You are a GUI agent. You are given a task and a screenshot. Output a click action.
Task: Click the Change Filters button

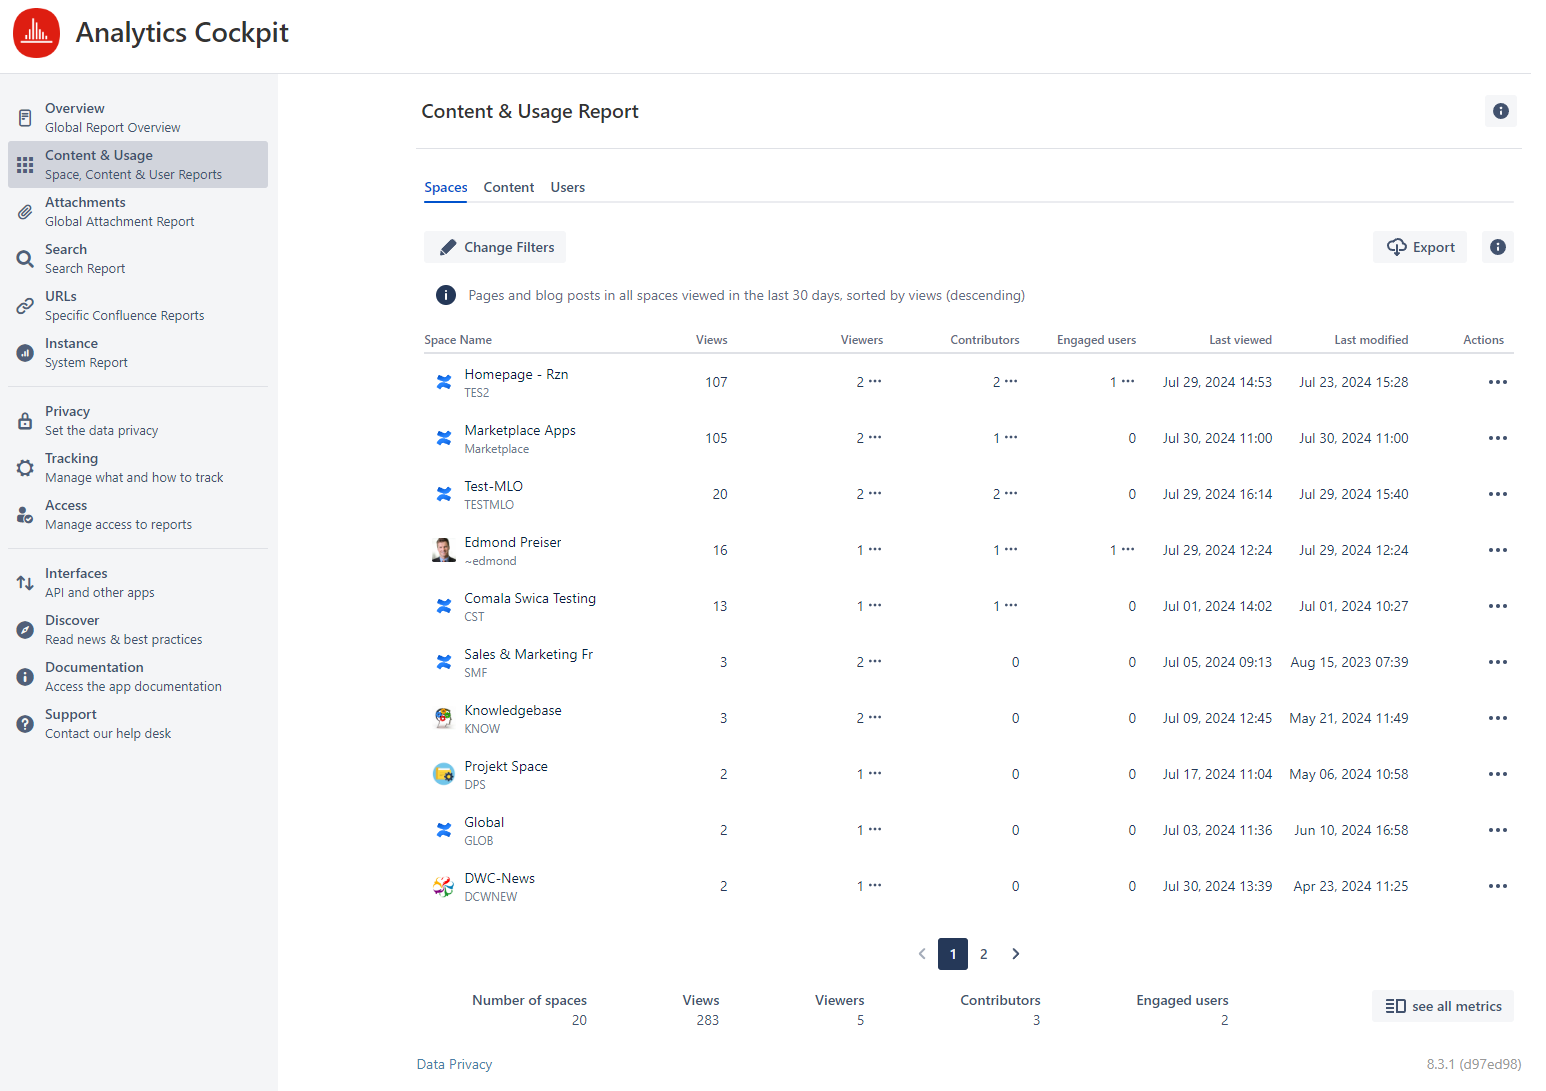[495, 247]
